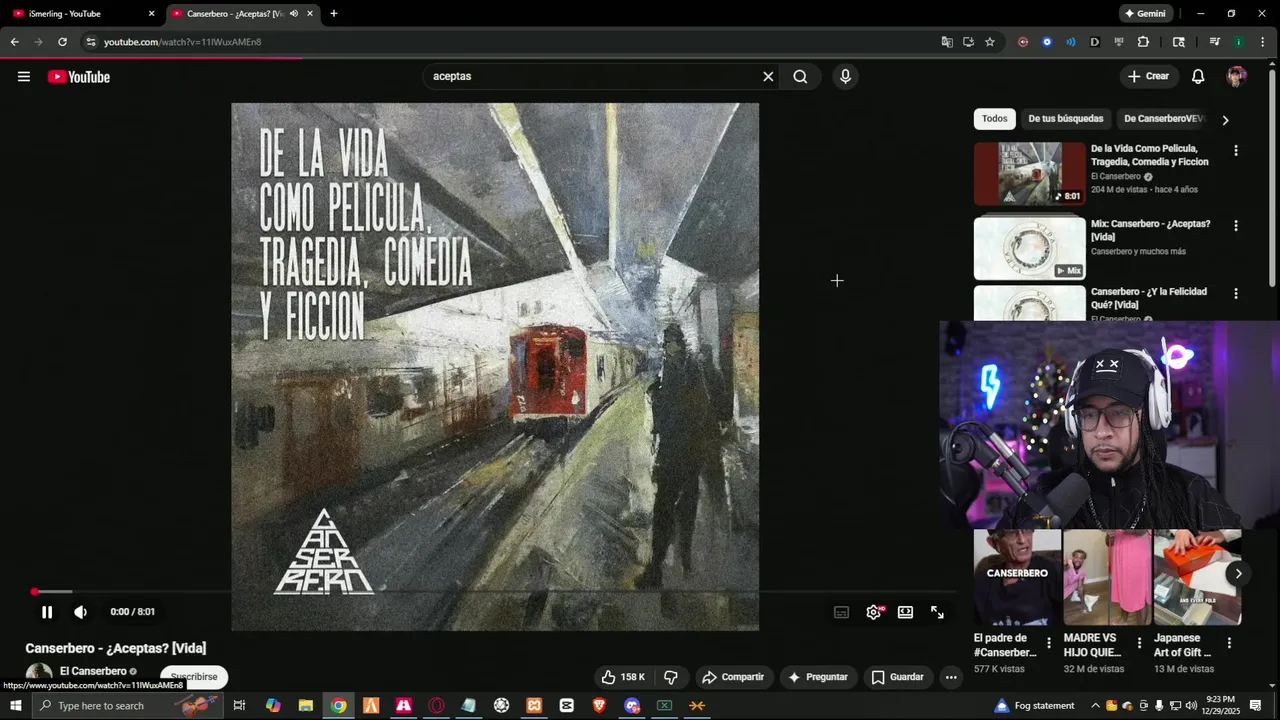
Task: Seek on the video progress bar
Action: [494, 592]
